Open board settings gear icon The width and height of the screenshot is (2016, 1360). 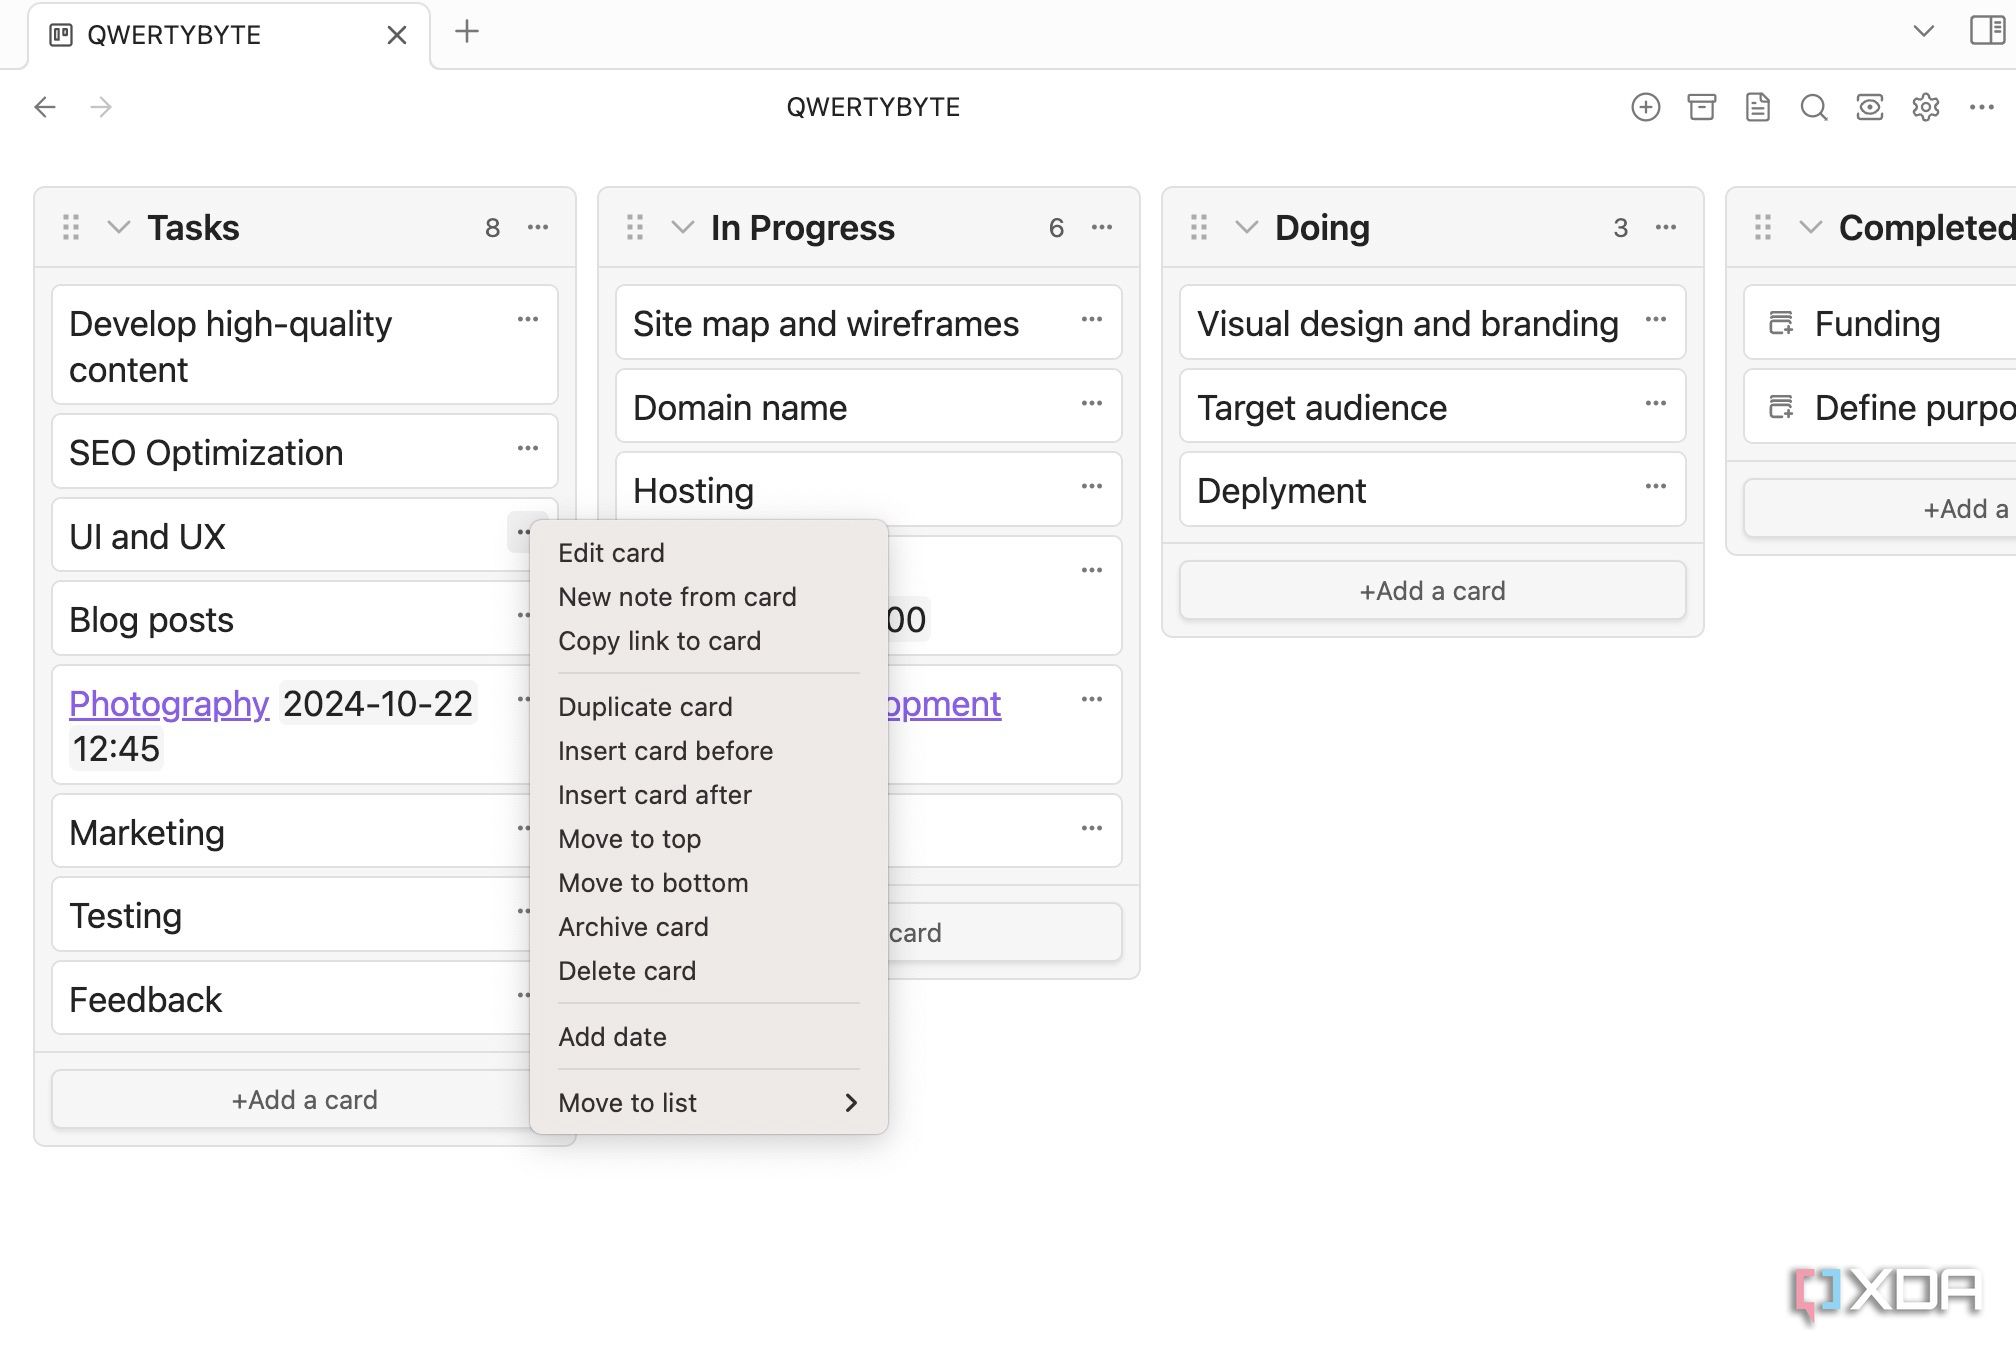1925,107
